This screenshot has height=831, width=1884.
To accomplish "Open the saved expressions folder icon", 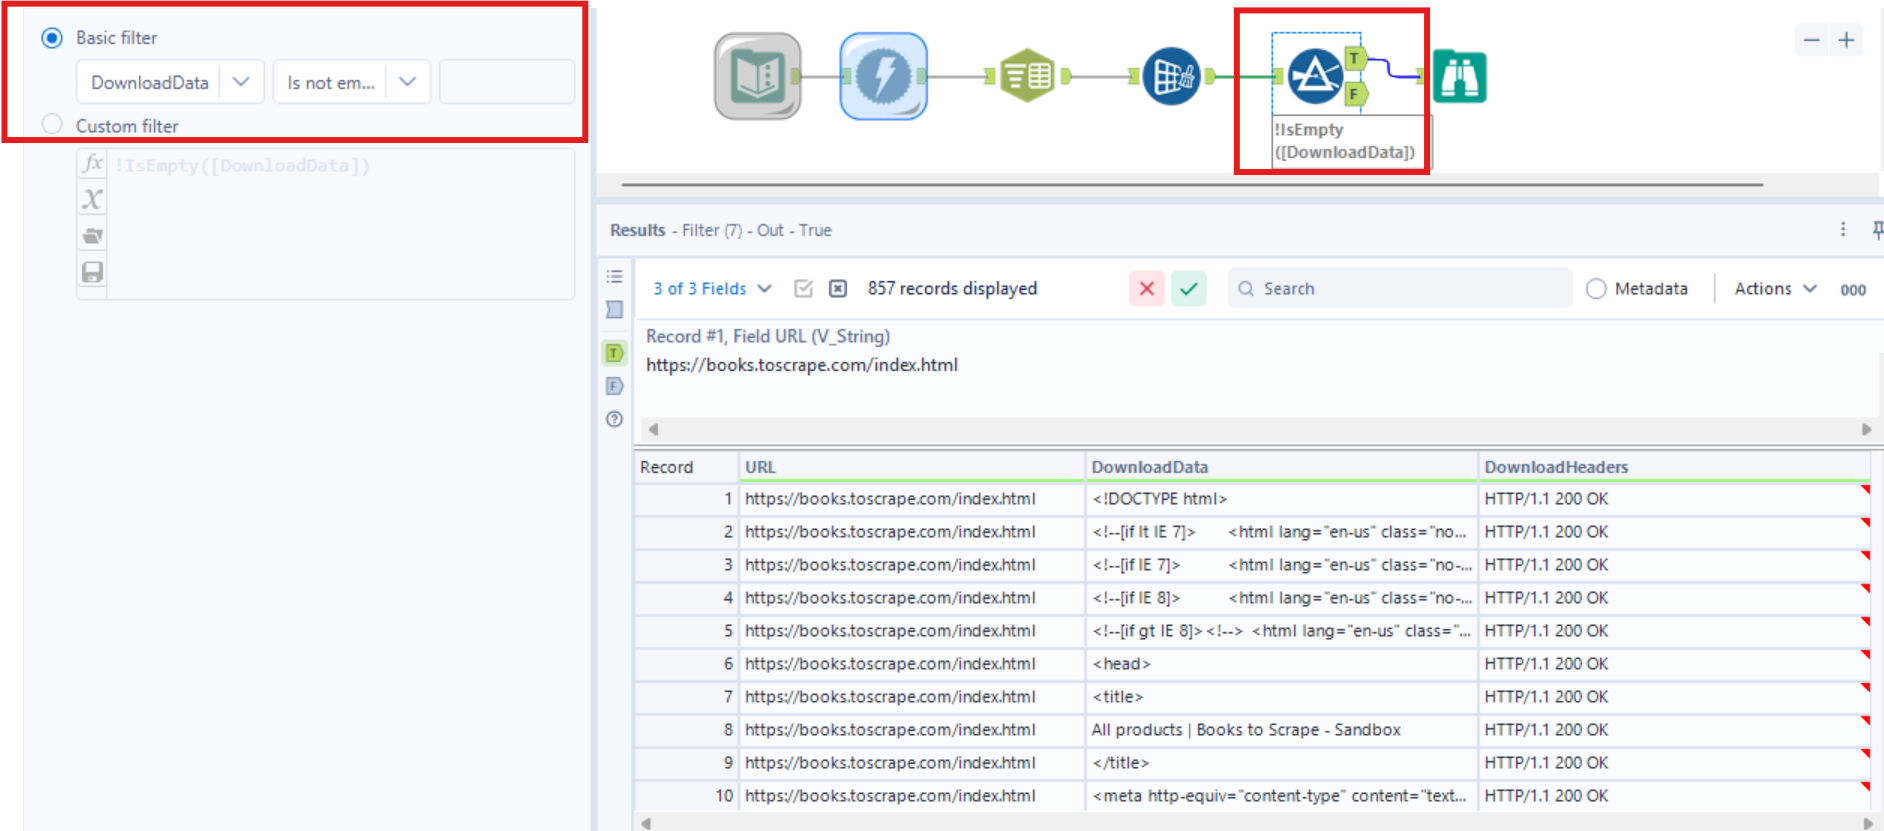I will point(92,236).
